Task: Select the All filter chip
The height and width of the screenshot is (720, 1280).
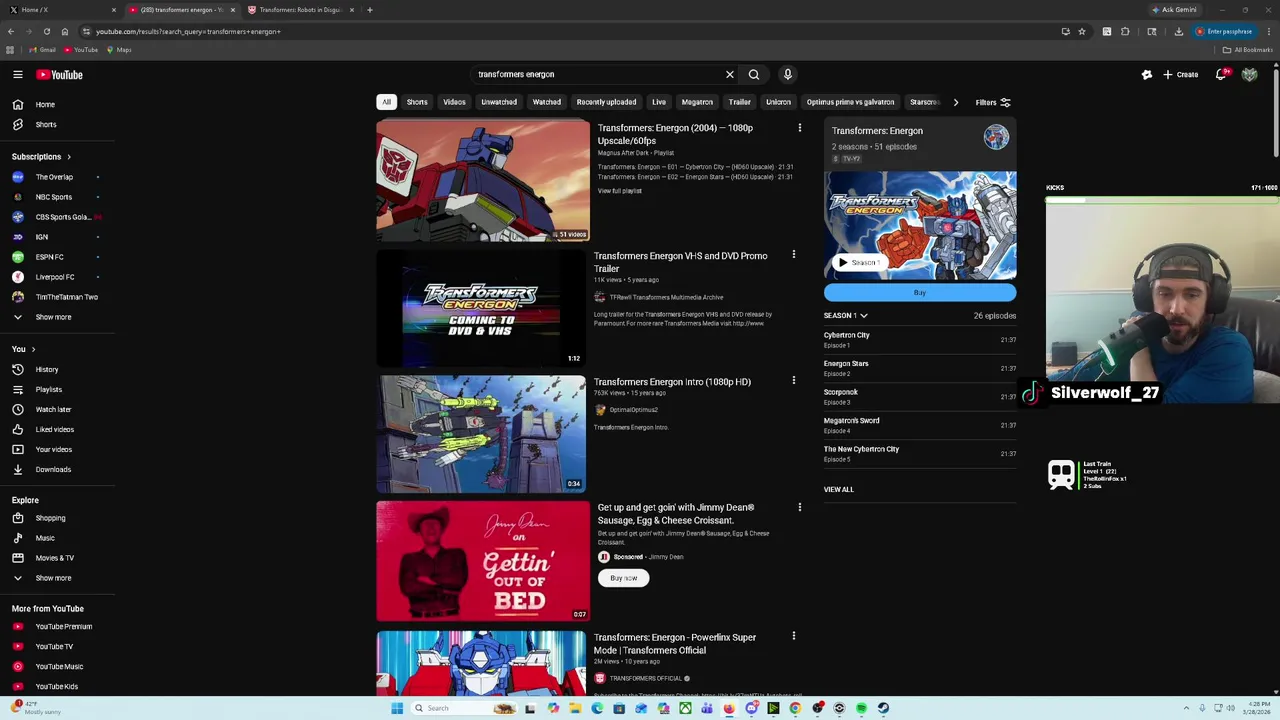Action: click(x=386, y=102)
